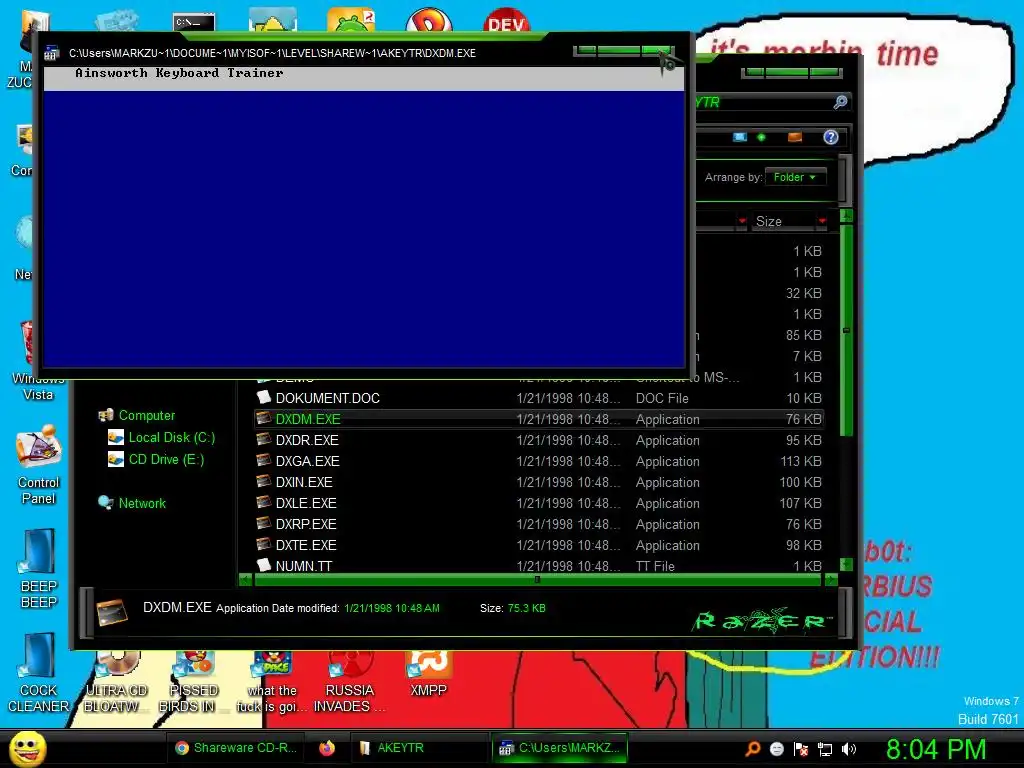This screenshot has width=1024, height=768.
Task: Open the COCK CLEANER desktop shortcut
Action: pyautogui.click(x=38, y=674)
